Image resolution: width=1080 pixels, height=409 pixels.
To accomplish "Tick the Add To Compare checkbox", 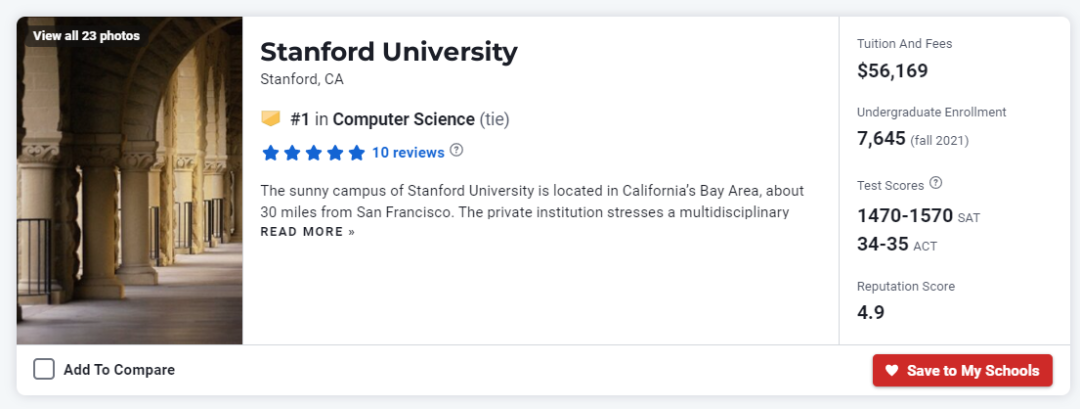I will tap(44, 370).
